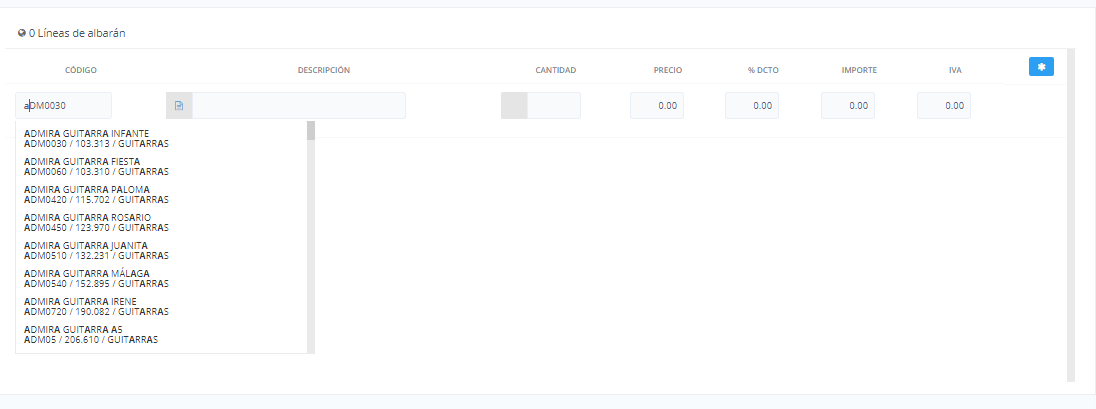
Task: Click the grey prefix box in Cantidad field
Action: coord(514,106)
